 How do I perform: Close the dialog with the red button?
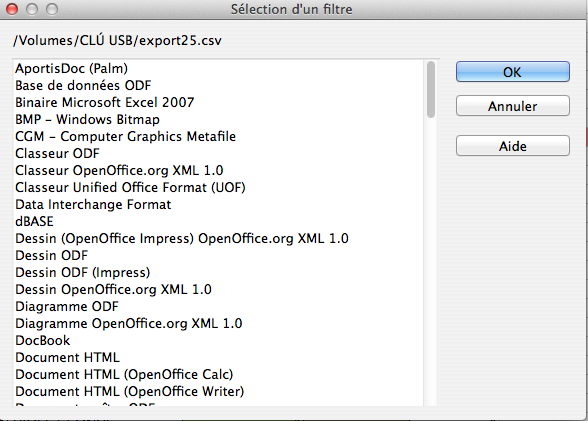[x=12, y=9]
